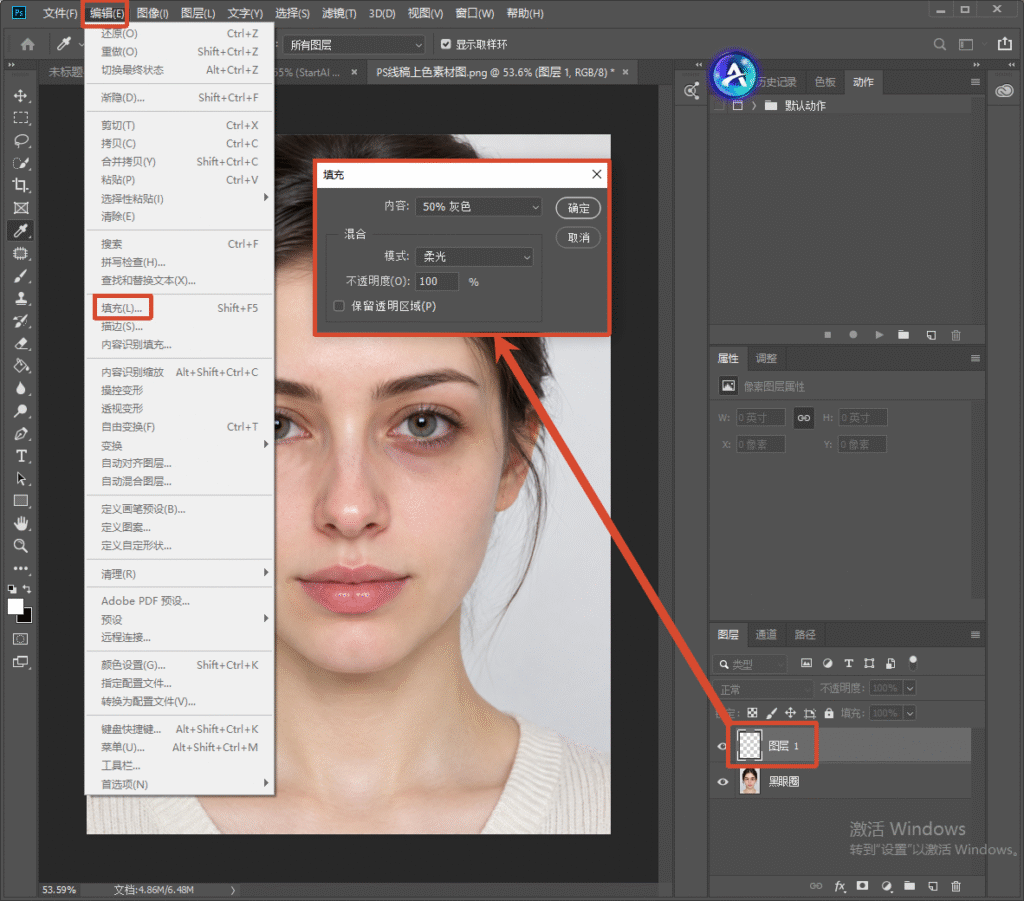Screen dimensions: 1024x901
Task: Open Layers panel flyout menu
Action: tap(975, 635)
